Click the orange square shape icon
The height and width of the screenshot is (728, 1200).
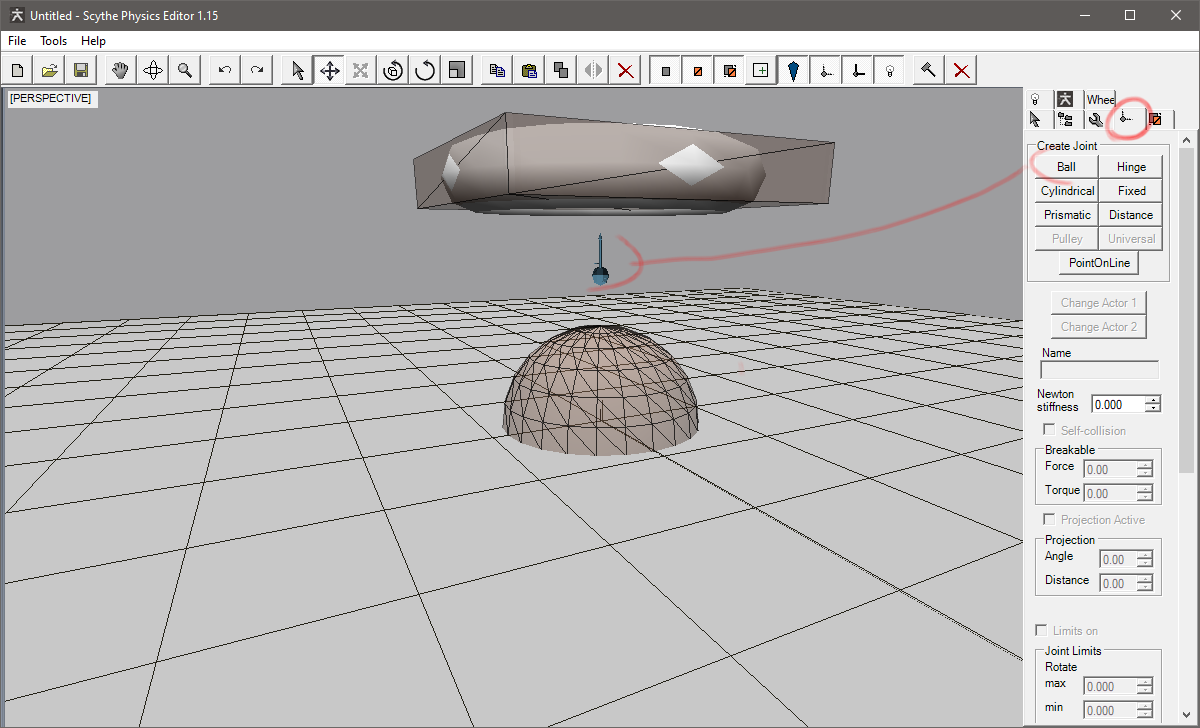[x=697, y=70]
